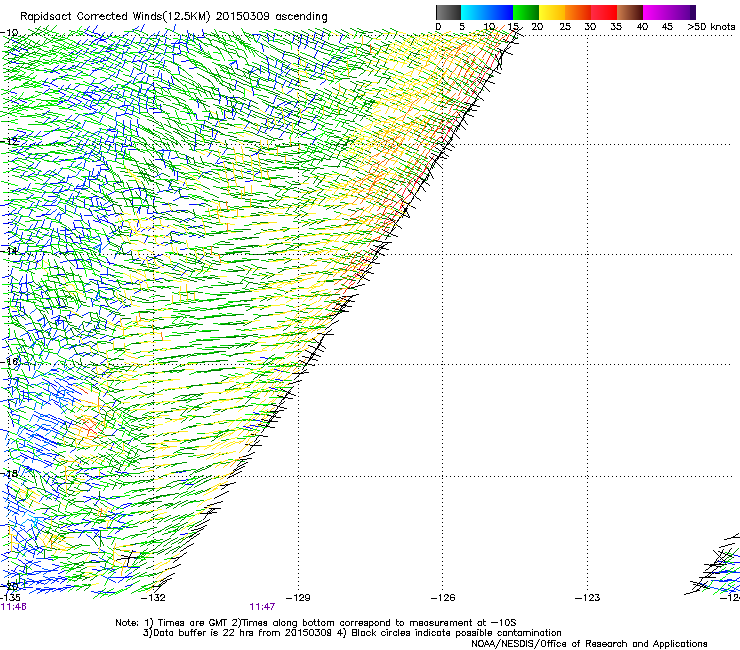
Task: Click the magenta 40-45 knots color band
Action: click(x=656, y=12)
